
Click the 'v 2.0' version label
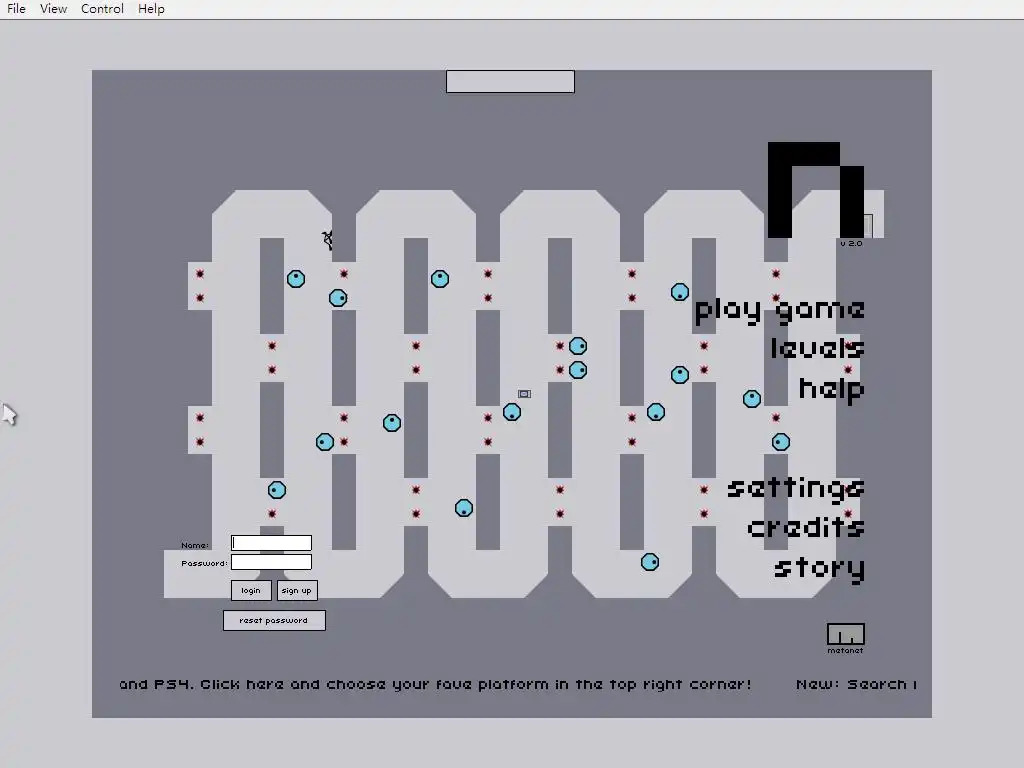click(851, 244)
